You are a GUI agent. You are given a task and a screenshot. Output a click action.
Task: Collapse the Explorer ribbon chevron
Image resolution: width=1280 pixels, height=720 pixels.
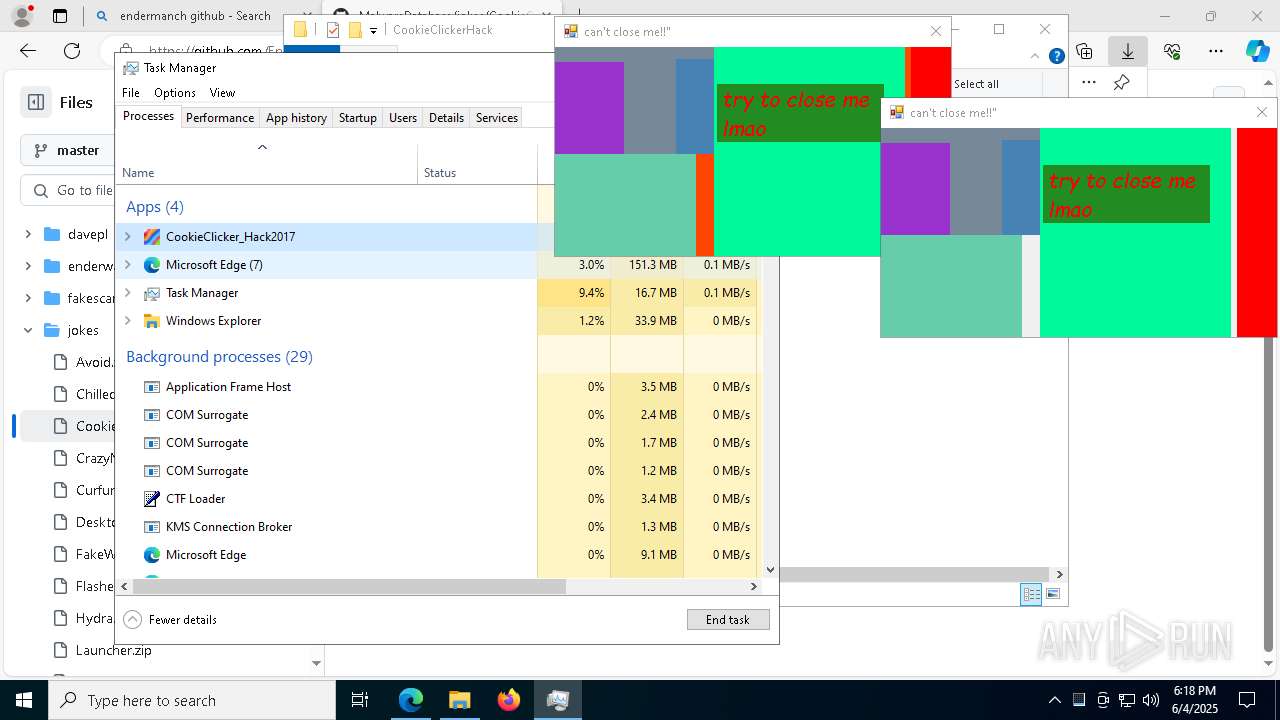click(1036, 56)
